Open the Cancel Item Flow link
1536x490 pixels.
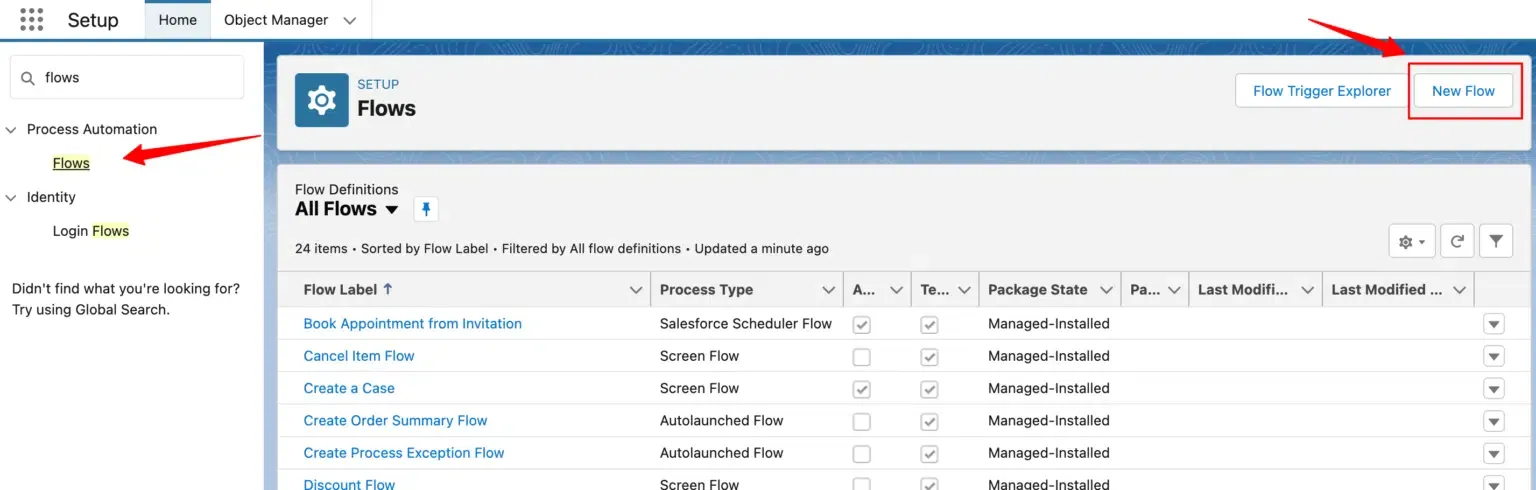point(359,356)
